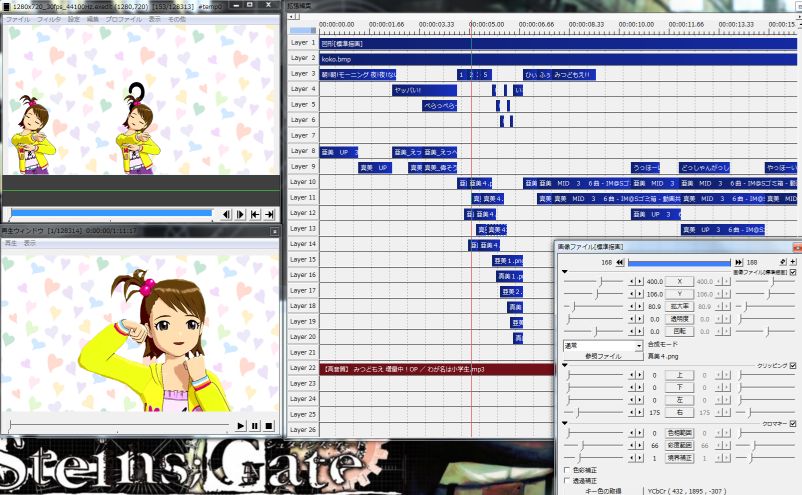Image resolution: width=802 pixels, height=495 pixels.
Task: Click timeline zoom scale gauge above Layer 1
Action: point(303,30)
